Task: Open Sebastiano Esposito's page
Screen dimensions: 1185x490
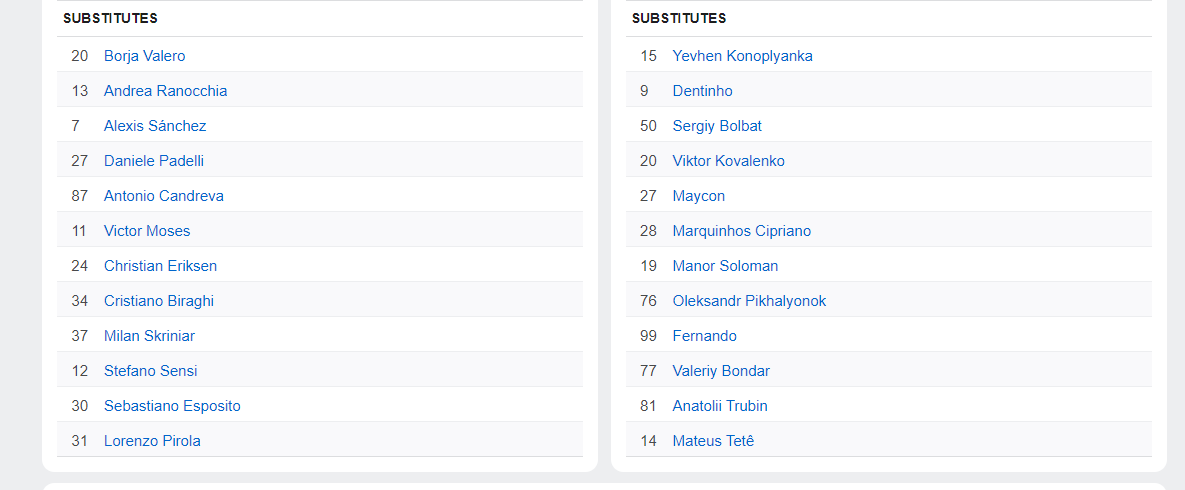Action: (172, 406)
